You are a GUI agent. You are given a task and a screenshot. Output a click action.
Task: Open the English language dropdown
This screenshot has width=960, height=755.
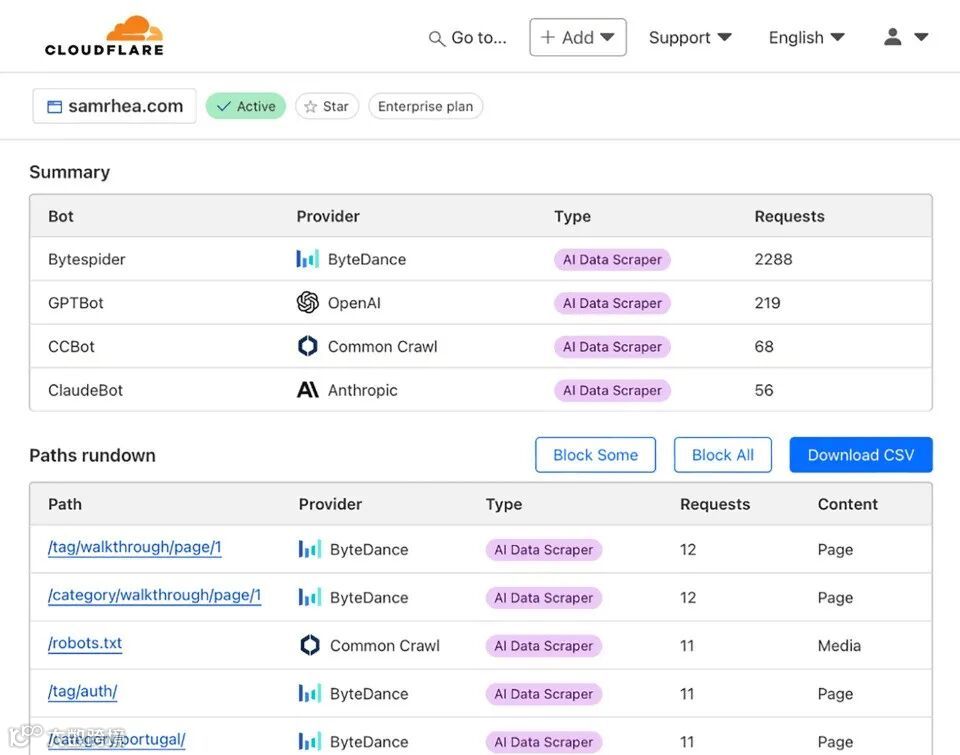click(806, 38)
